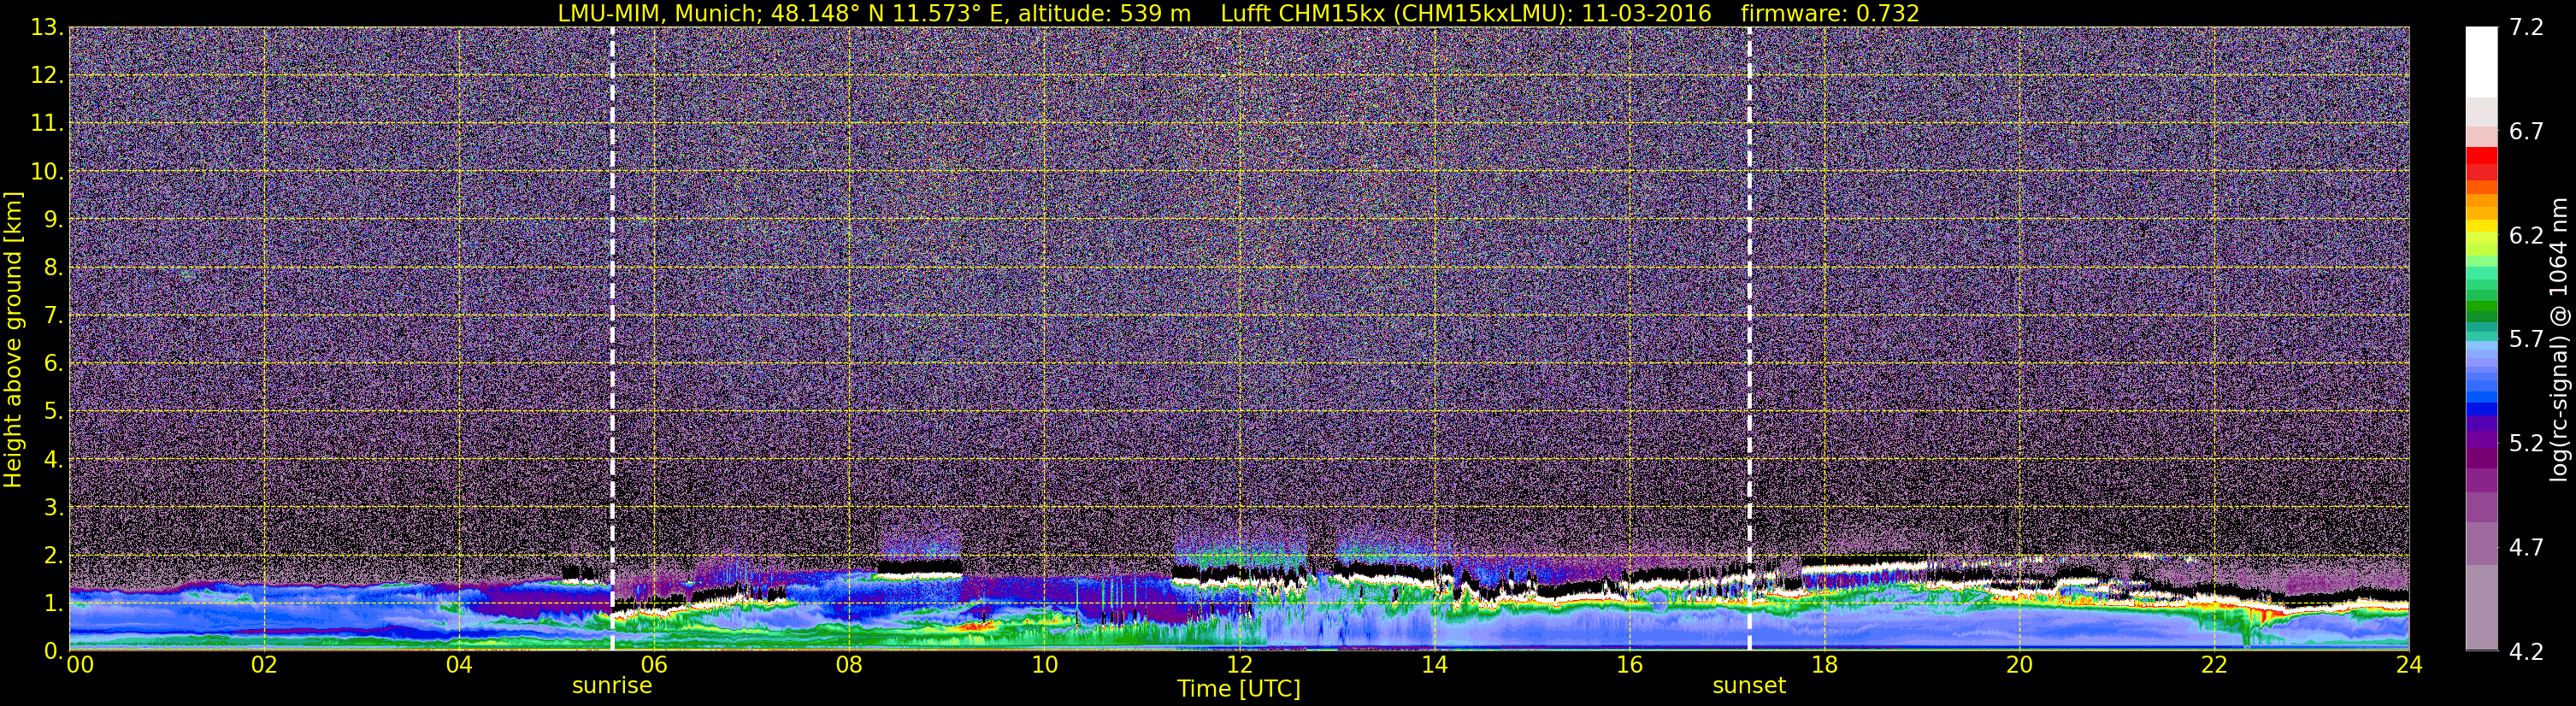
Task: Click the height axis tick label 5
Action: [x=52, y=412]
